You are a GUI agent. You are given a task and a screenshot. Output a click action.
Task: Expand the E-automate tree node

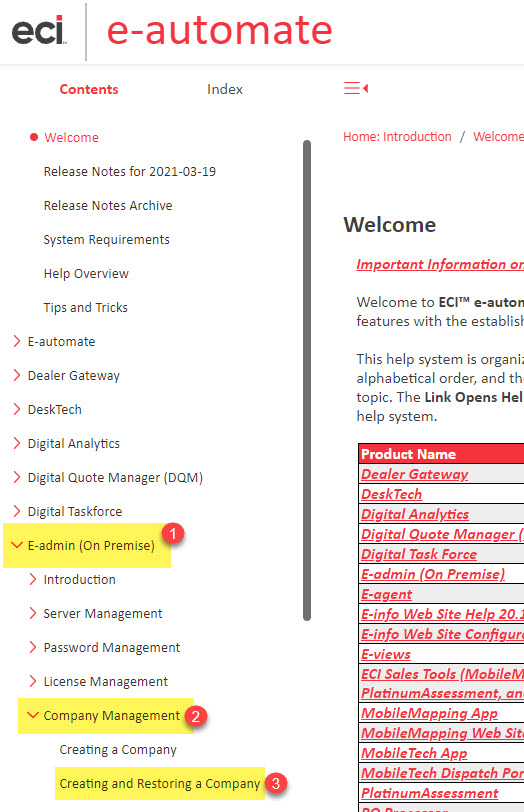tap(17, 341)
